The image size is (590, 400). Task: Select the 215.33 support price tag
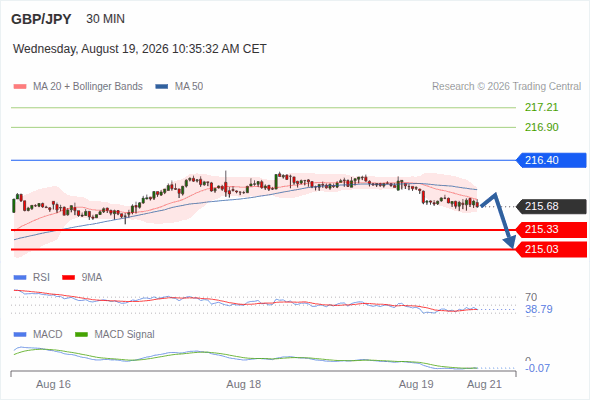click(x=551, y=229)
